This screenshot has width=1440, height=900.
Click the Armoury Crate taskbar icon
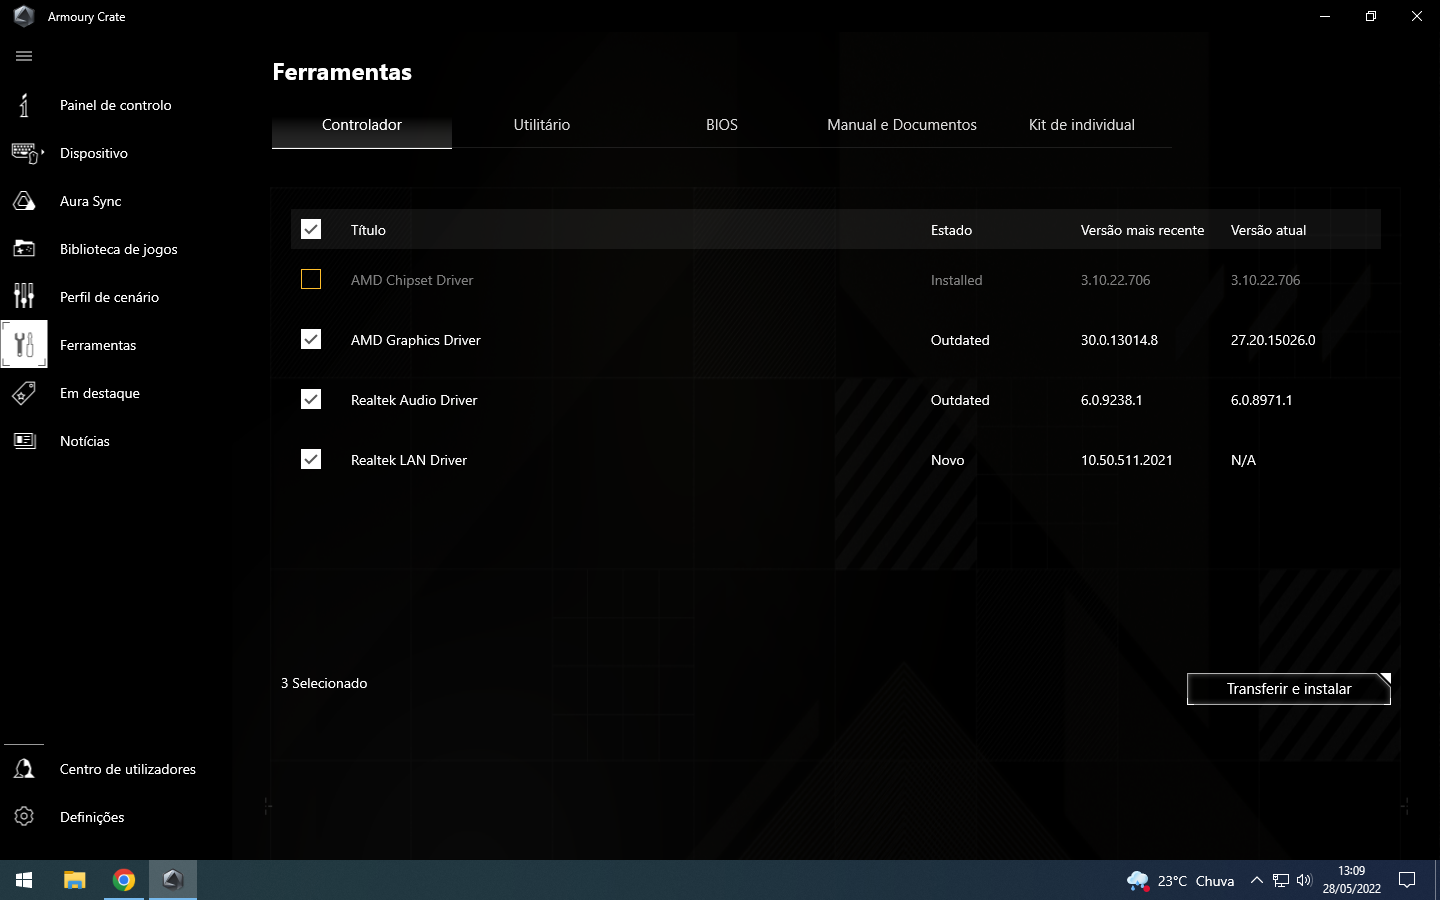point(173,880)
